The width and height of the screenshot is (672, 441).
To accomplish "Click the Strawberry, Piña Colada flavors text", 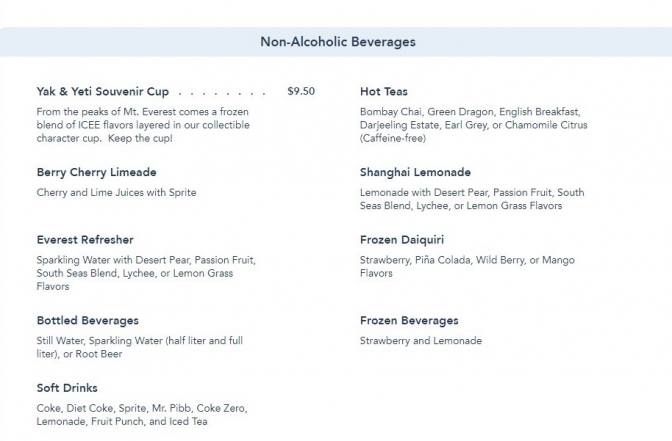I will pos(467,266).
